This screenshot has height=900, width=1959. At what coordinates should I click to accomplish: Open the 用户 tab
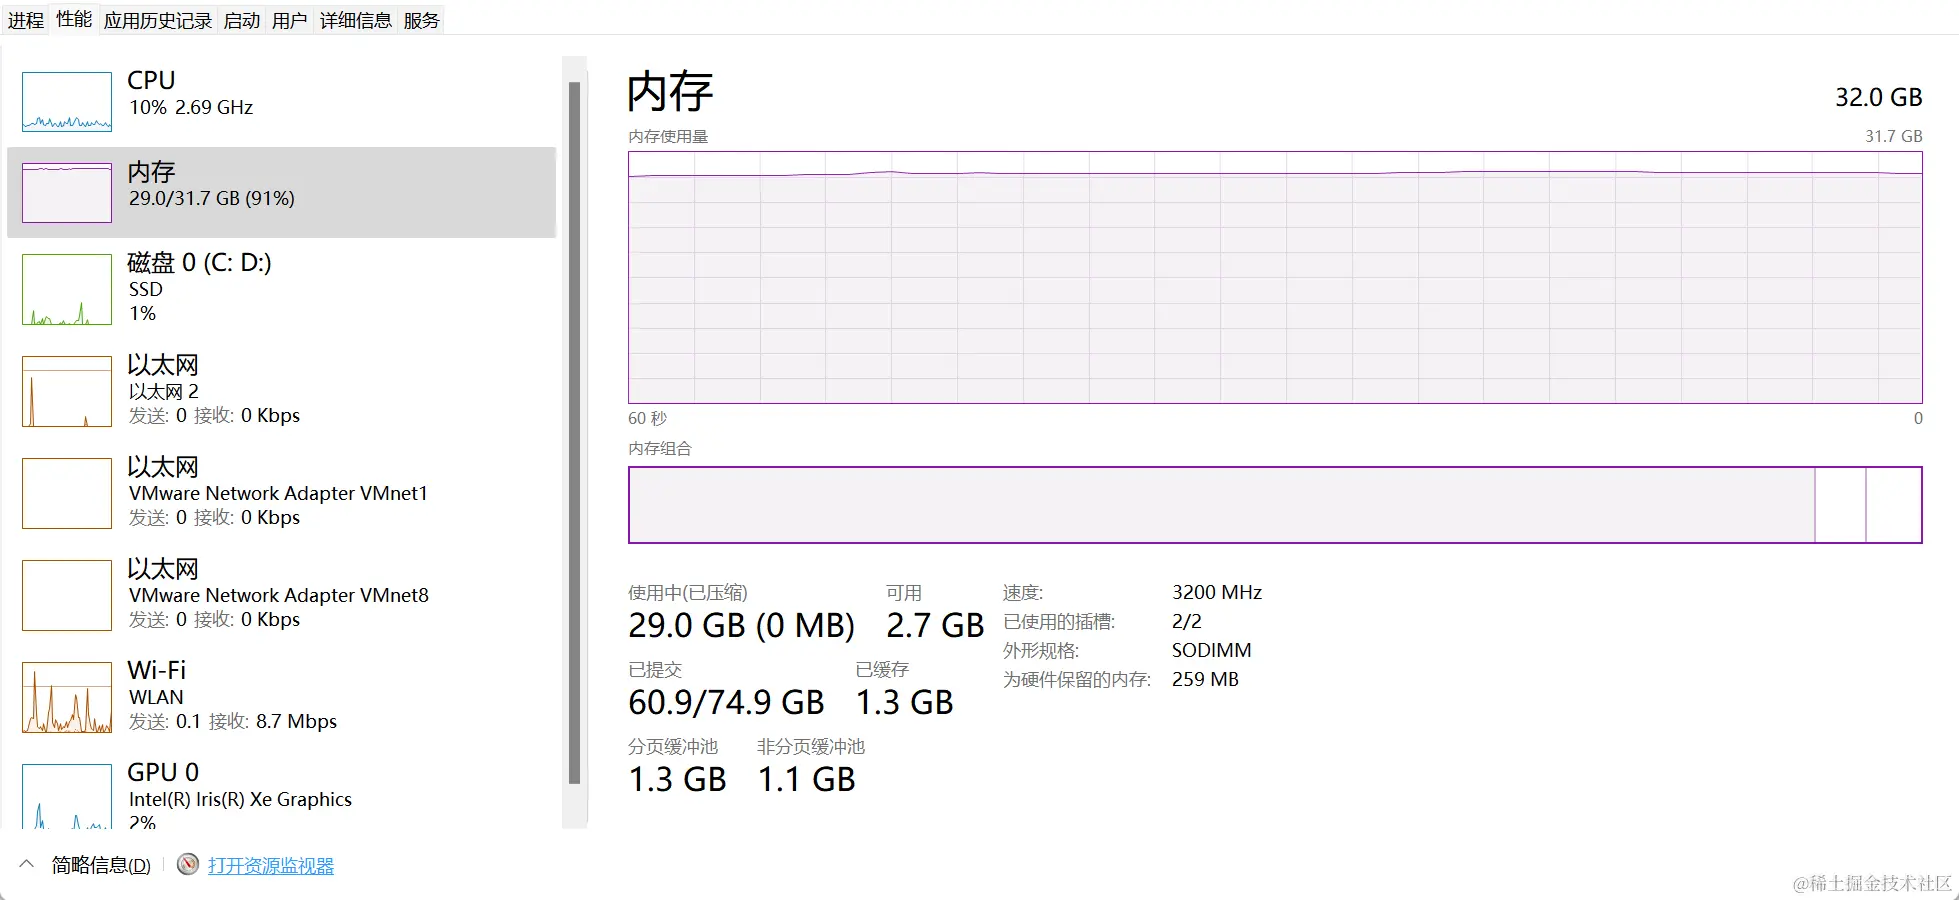tap(290, 21)
